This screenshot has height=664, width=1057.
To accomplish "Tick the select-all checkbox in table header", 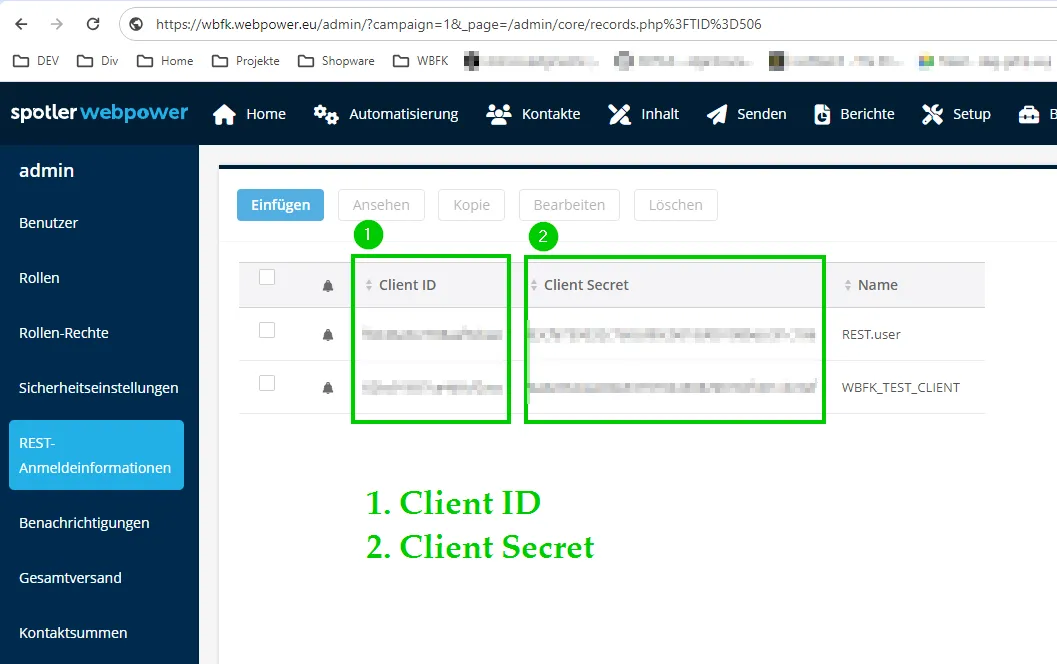I will (x=267, y=277).
